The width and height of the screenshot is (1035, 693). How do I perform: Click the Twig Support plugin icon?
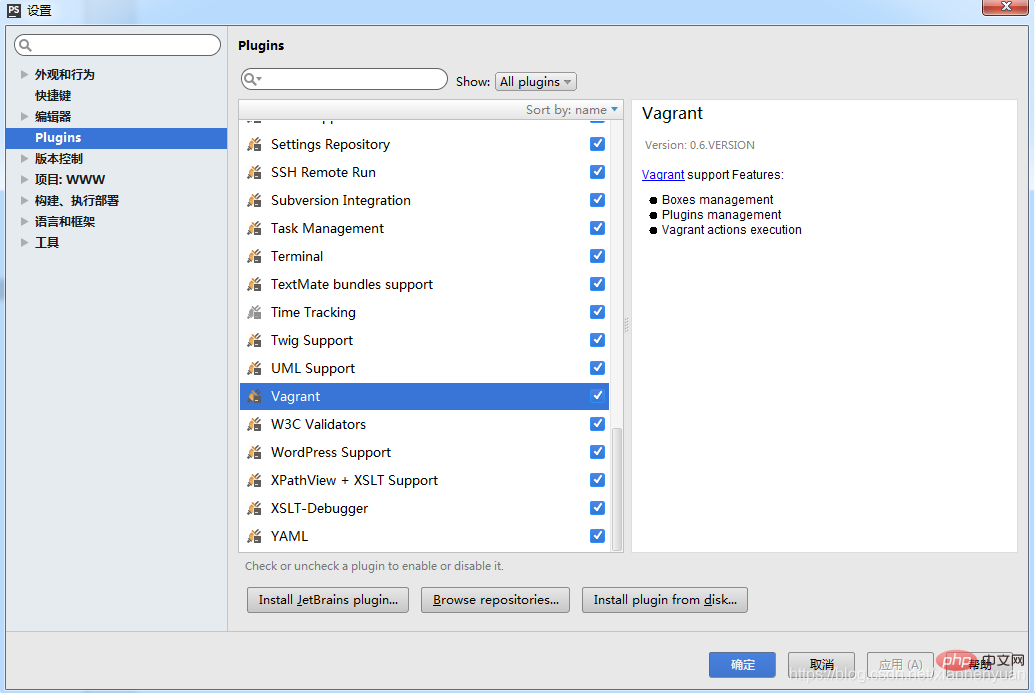pos(254,341)
